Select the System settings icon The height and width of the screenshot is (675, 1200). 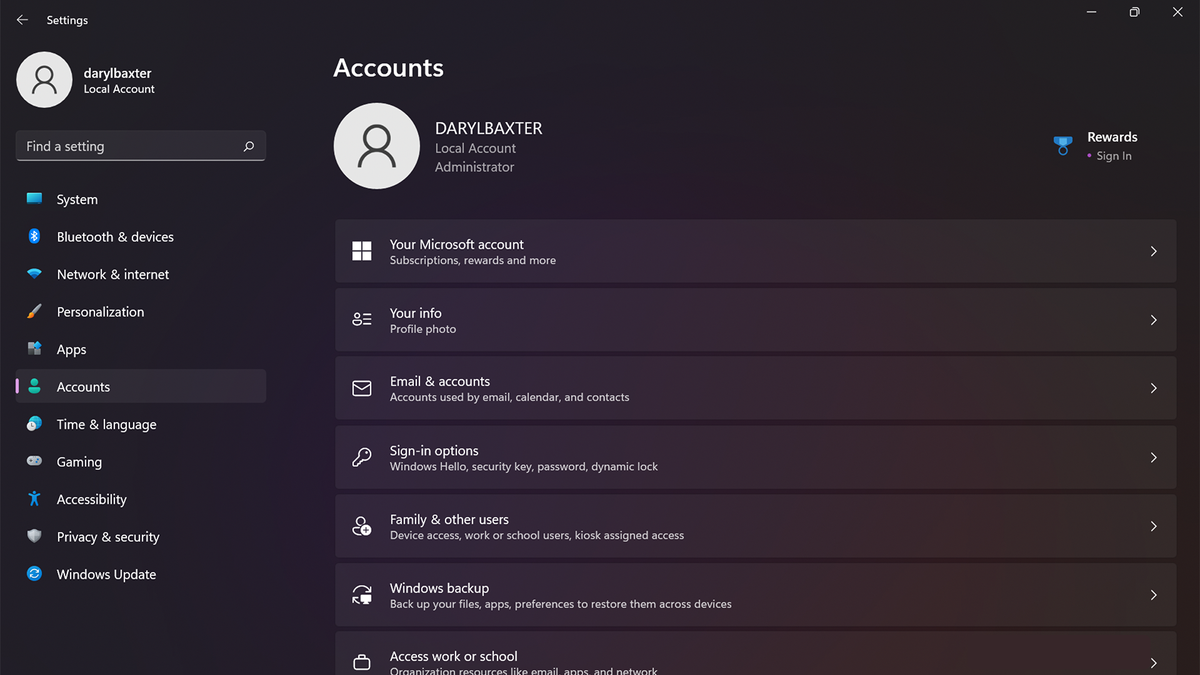(35, 199)
